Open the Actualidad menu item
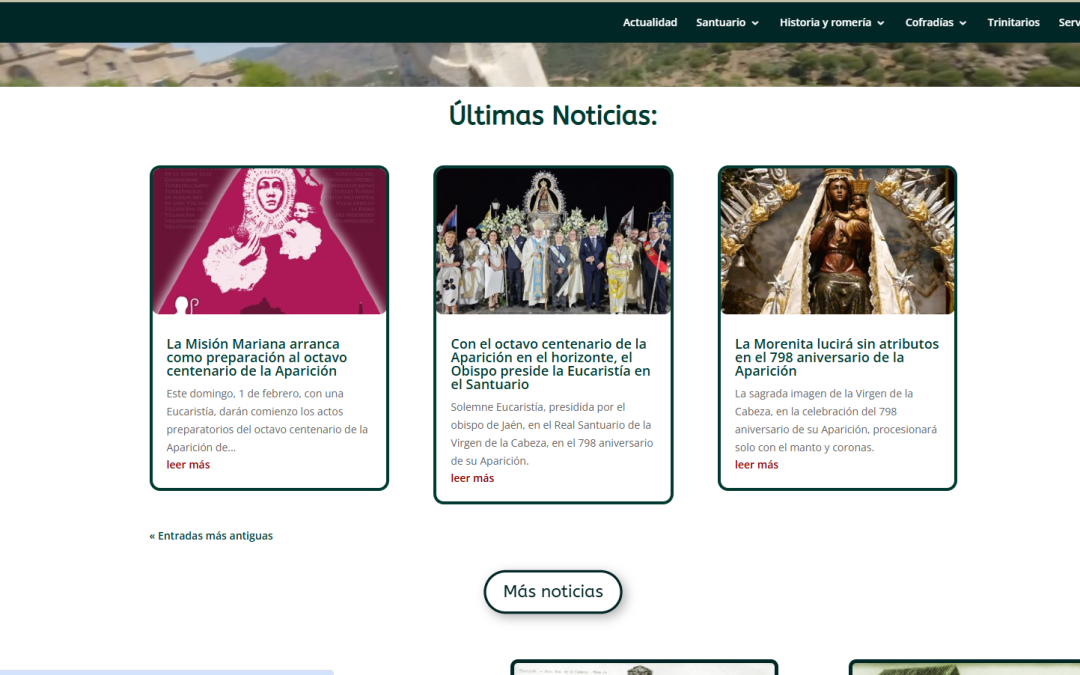Image resolution: width=1080 pixels, height=675 pixels. tap(649, 22)
